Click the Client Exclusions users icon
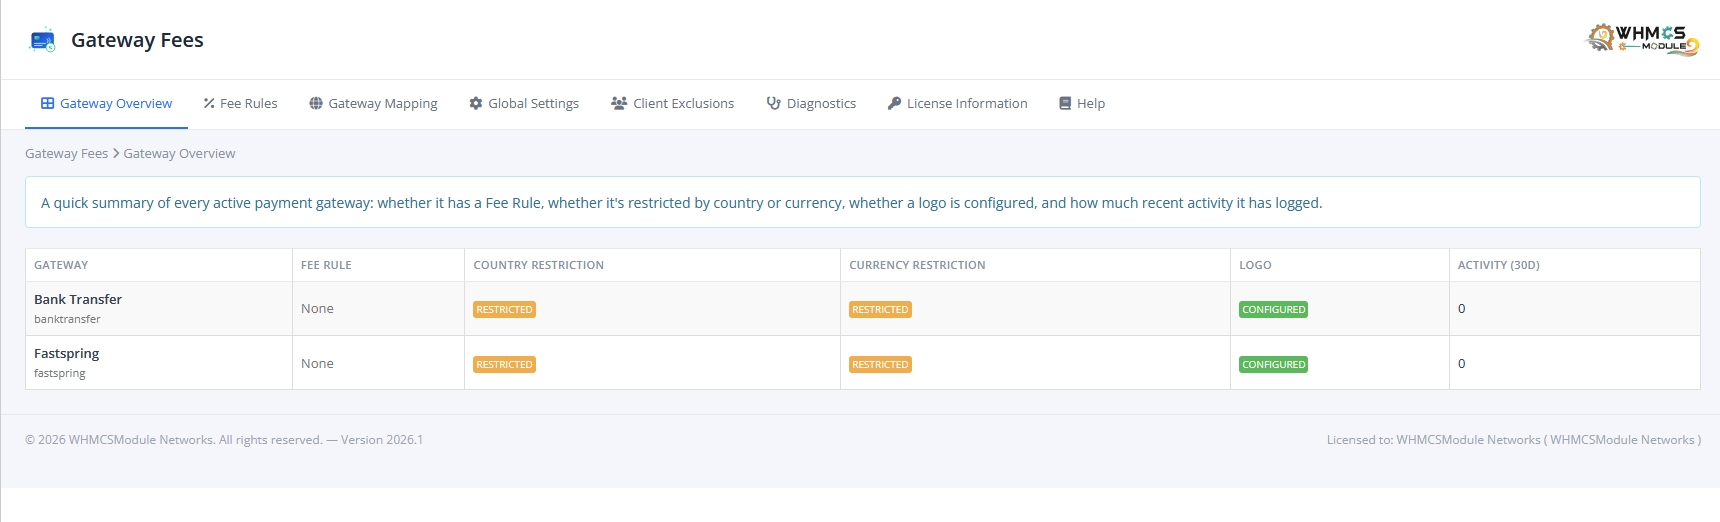1720x522 pixels. [x=619, y=103]
